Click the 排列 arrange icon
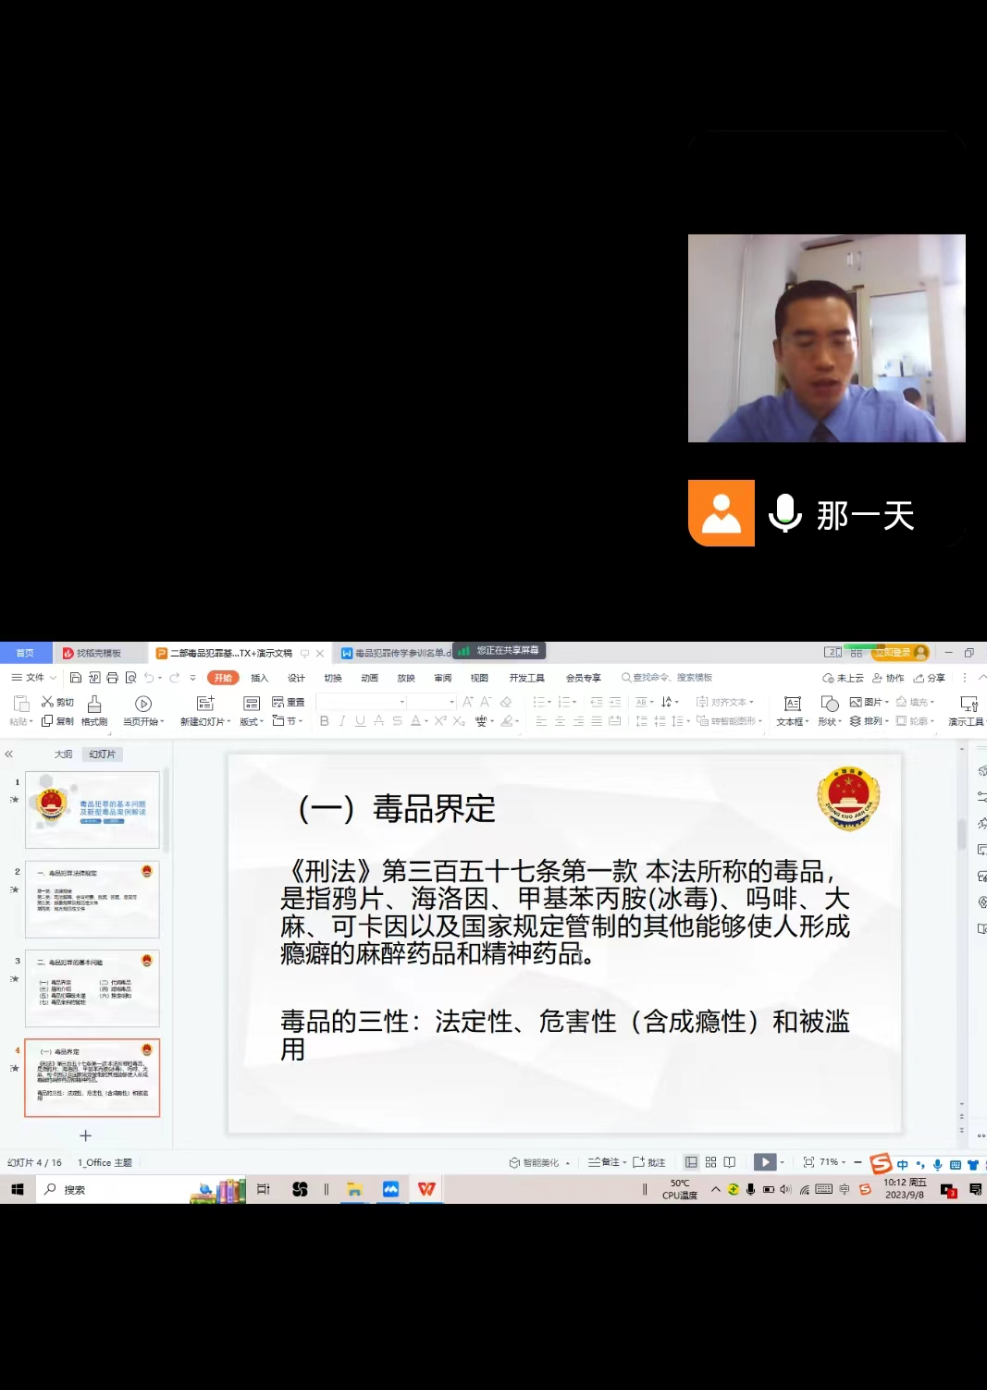Screen dimensions: 987x1390 pyautogui.click(x=868, y=720)
